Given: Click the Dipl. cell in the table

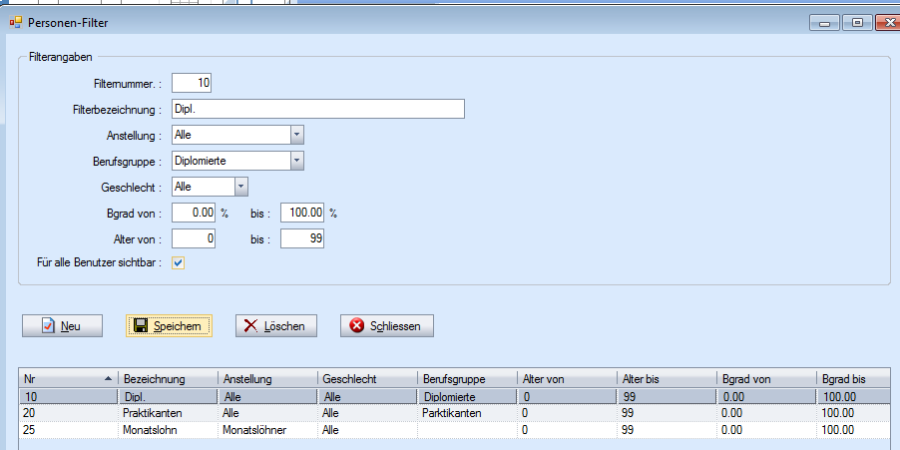Looking at the screenshot, I should 168,397.
